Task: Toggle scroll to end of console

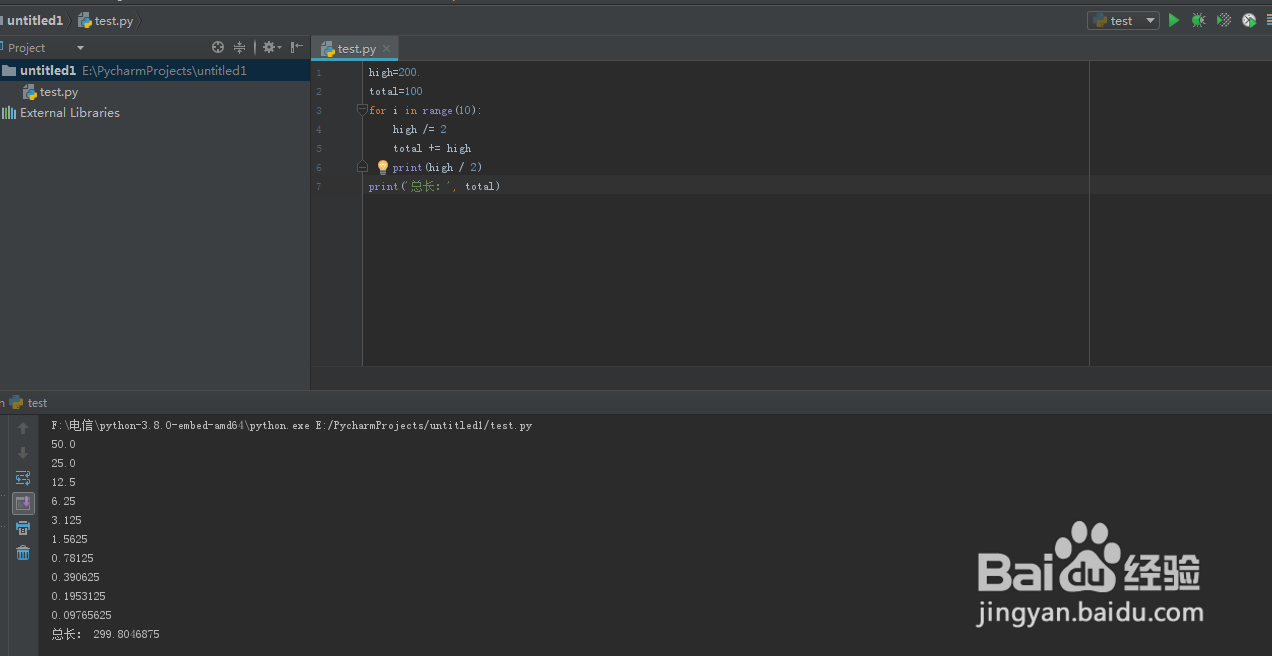Action: tap(23, 503)
